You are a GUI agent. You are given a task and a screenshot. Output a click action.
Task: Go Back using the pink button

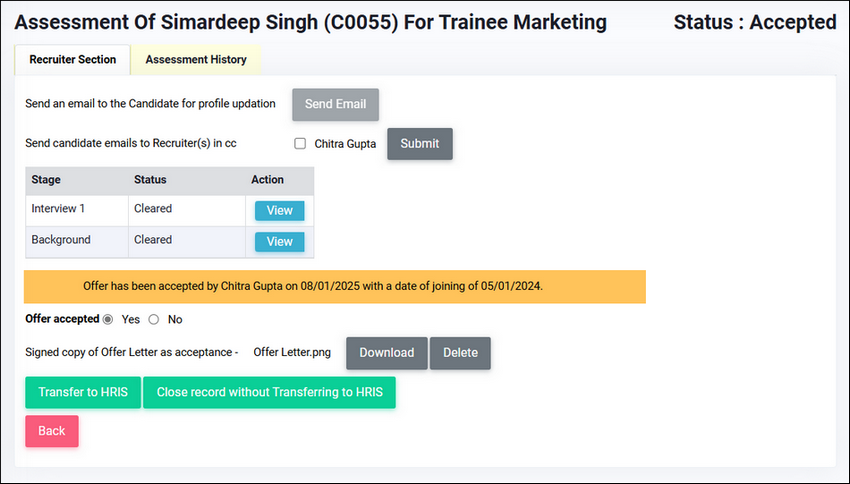pyautogui.click(x=51, y=431)
